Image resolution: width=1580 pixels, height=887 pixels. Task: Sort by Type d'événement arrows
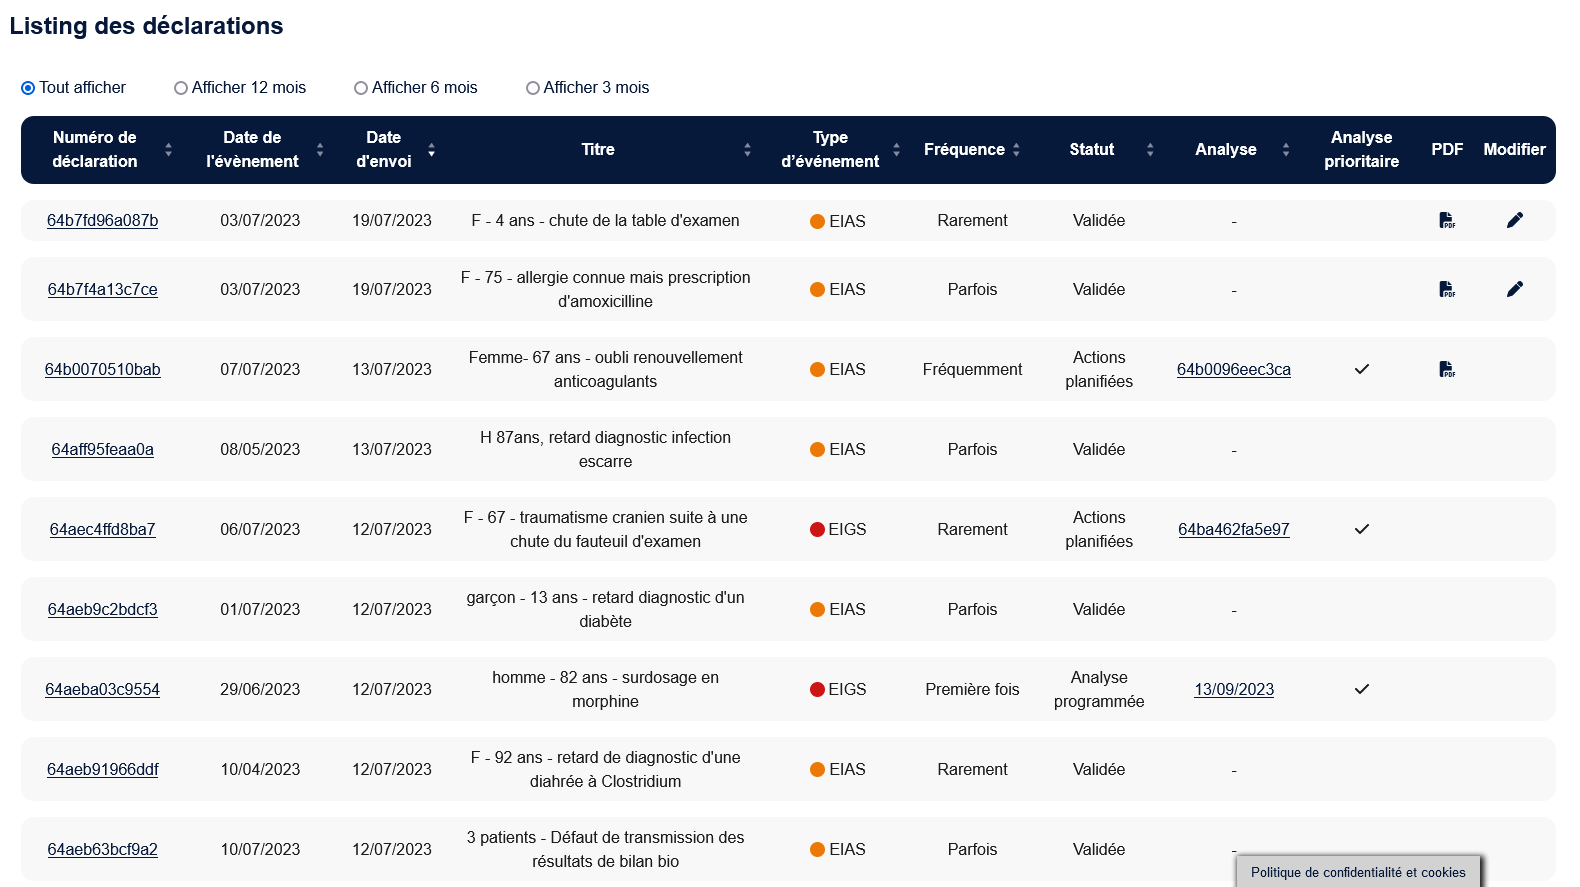[x=896, y=150]
